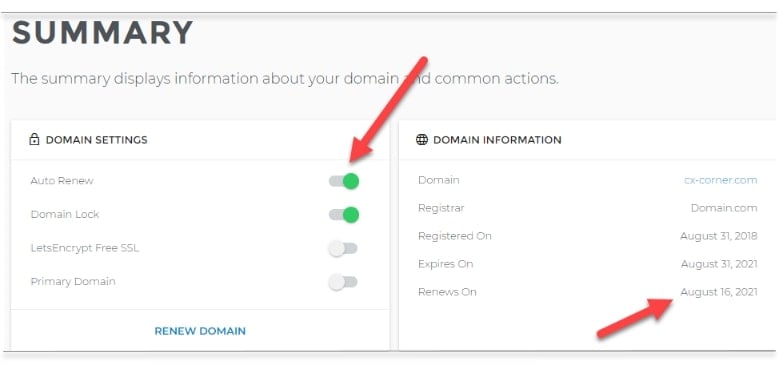The height and width of the screenshot is (365, 778).
Task: Turn off the Domain Lock switch
Action: coord(344,215)
